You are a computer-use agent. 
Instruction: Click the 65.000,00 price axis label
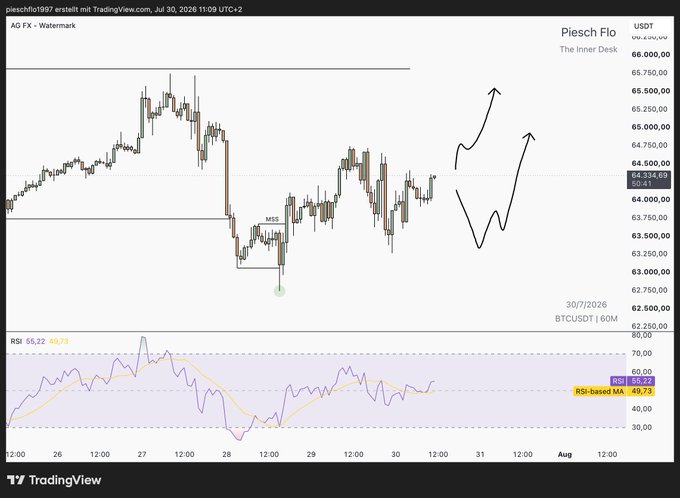point(651,127)
